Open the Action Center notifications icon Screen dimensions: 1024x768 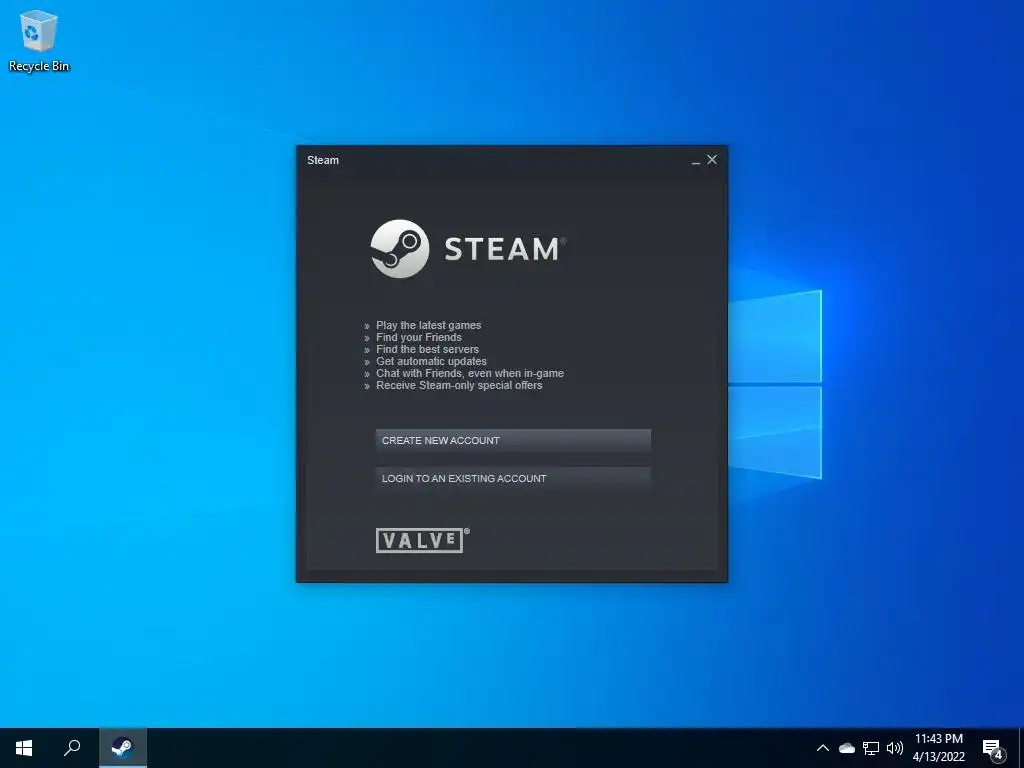click(x=993, y=748)
